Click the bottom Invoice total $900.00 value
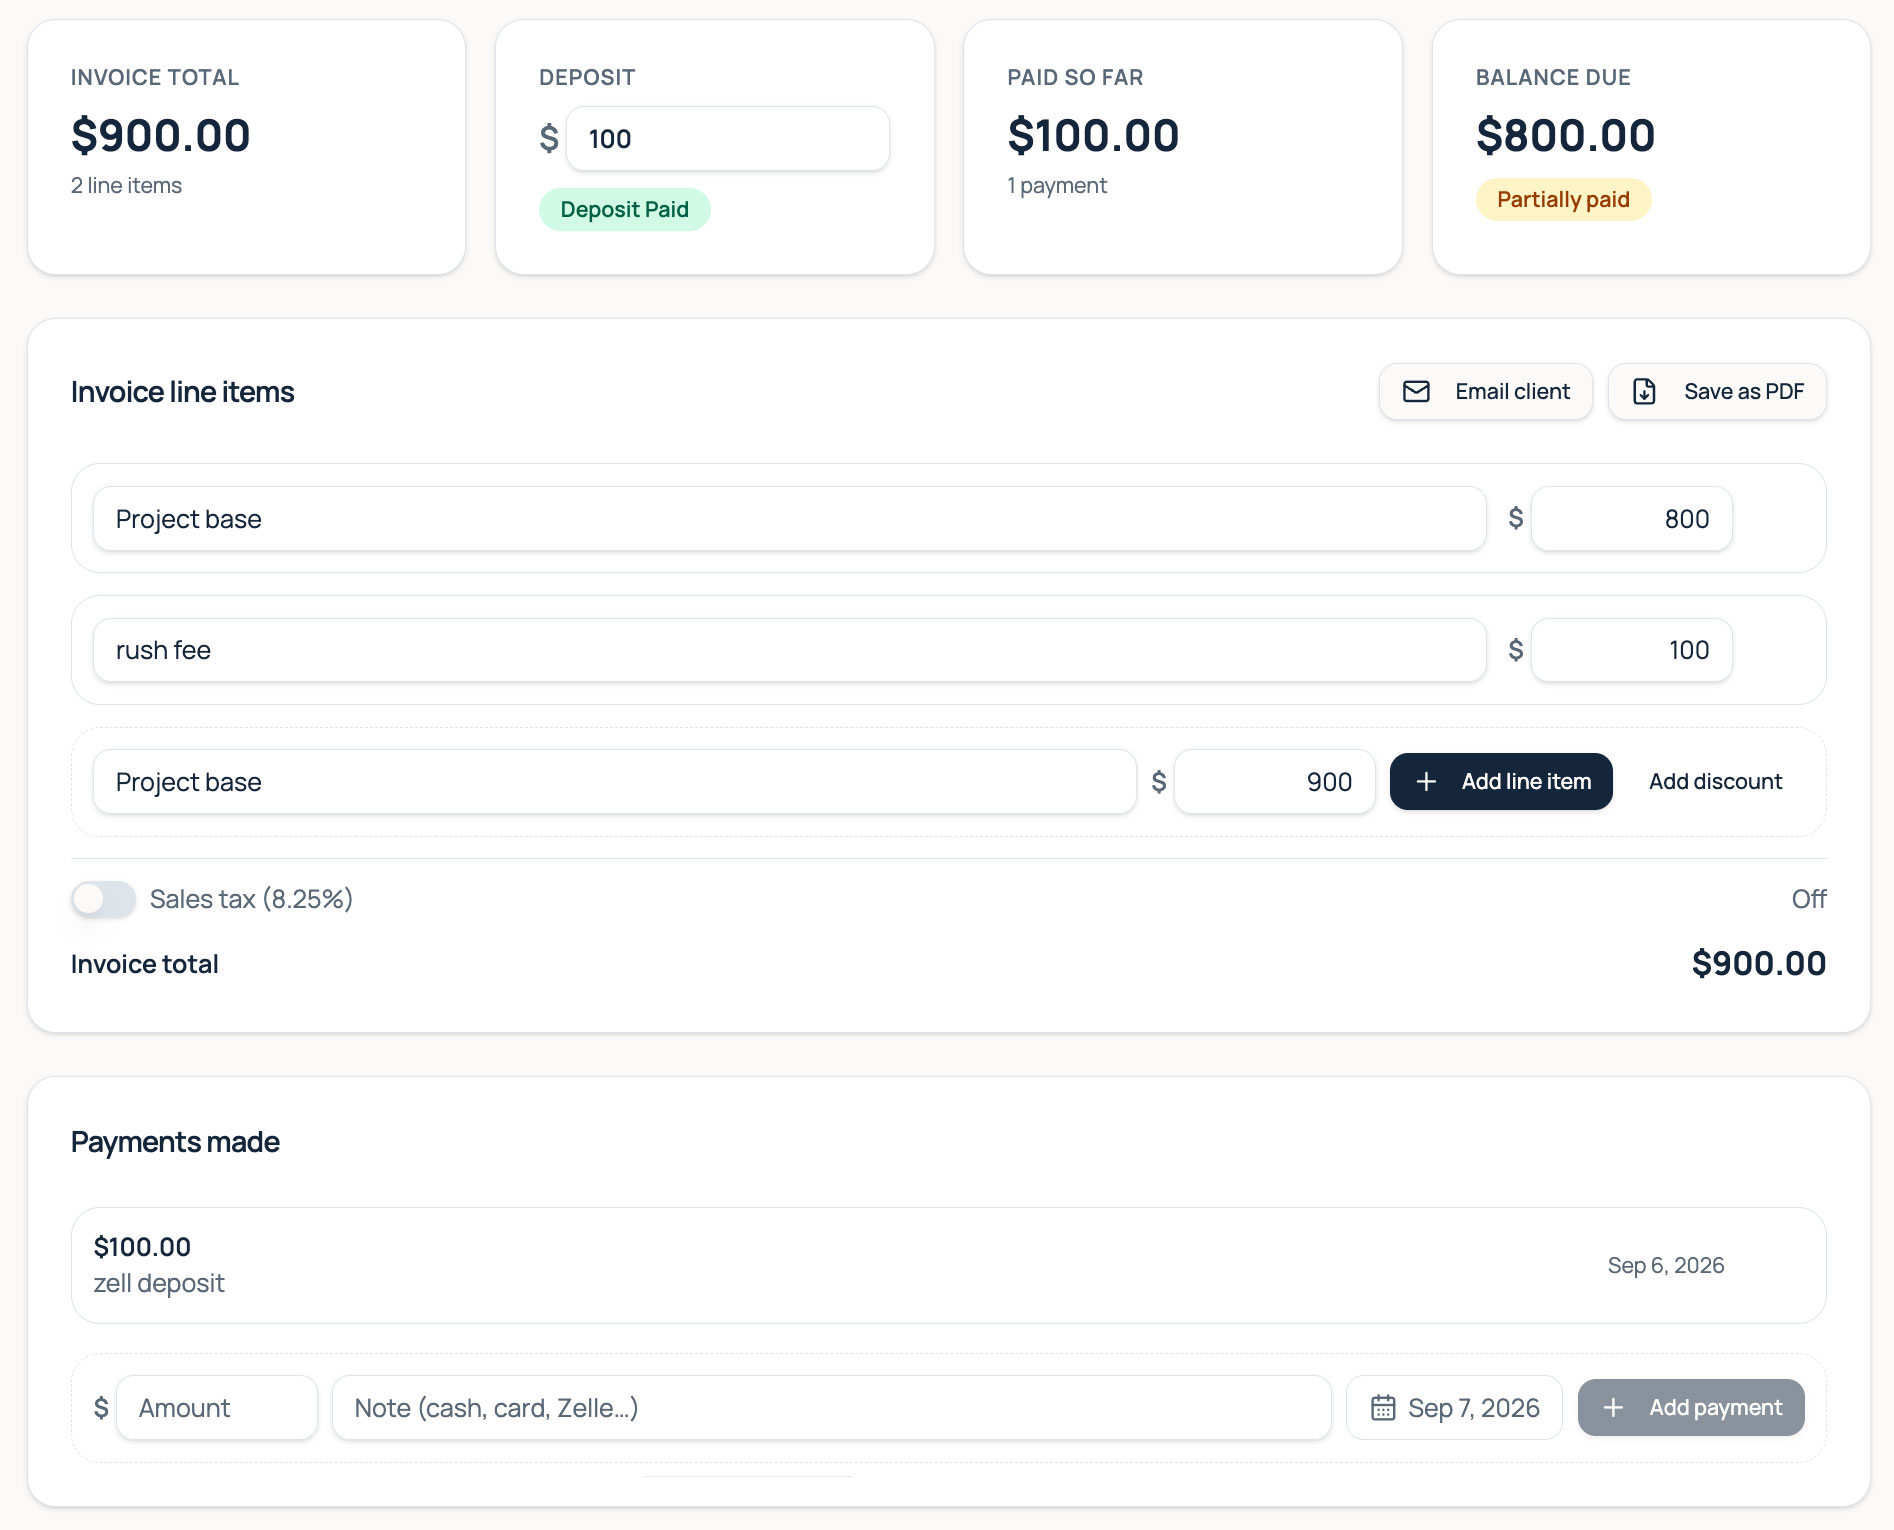The image size is (1894, 1530). pos(1759,964)
